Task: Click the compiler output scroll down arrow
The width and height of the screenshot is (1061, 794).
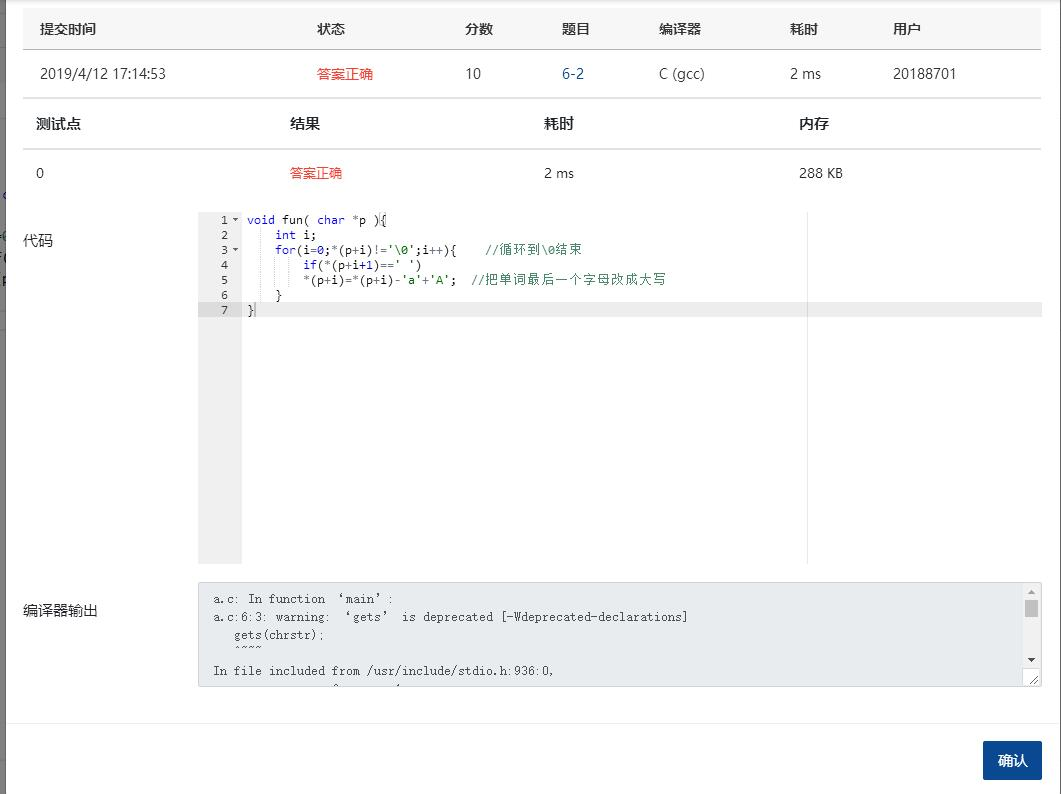Action: (x=1031, y=659)
